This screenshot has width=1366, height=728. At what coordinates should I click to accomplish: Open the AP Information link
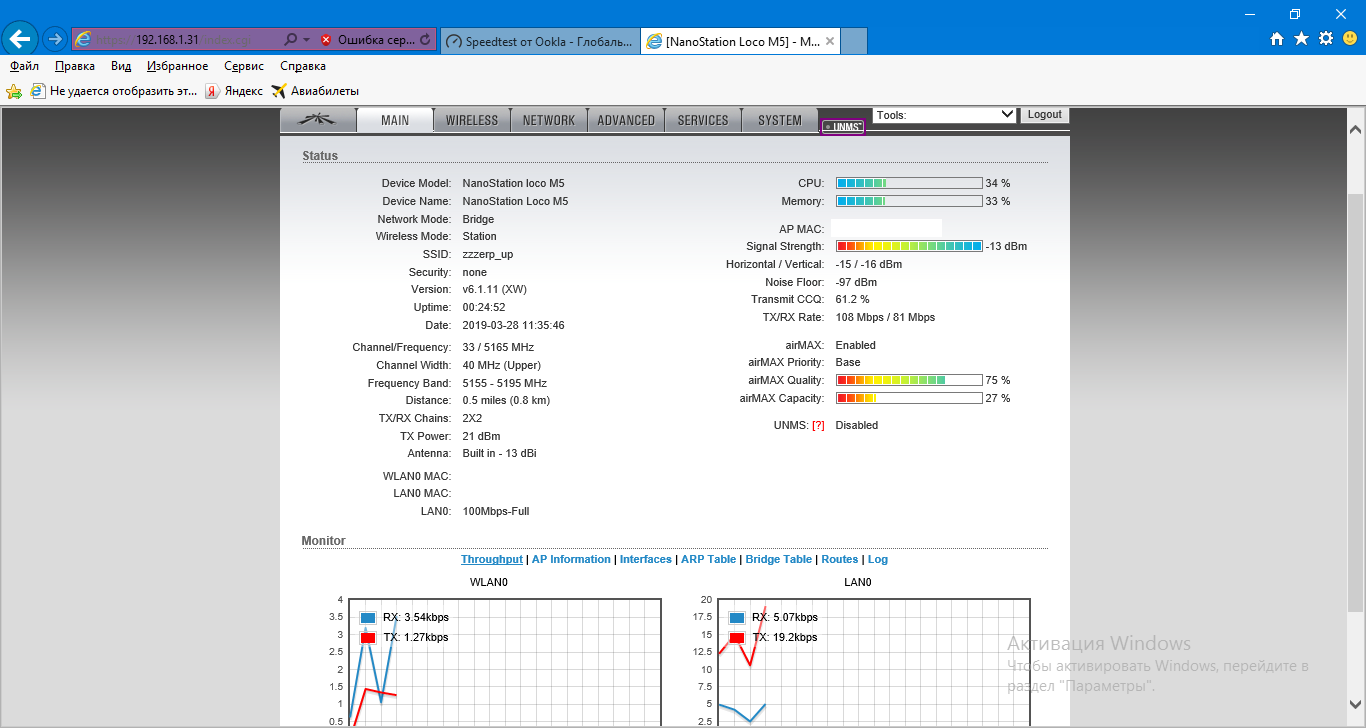pos(571,560)
